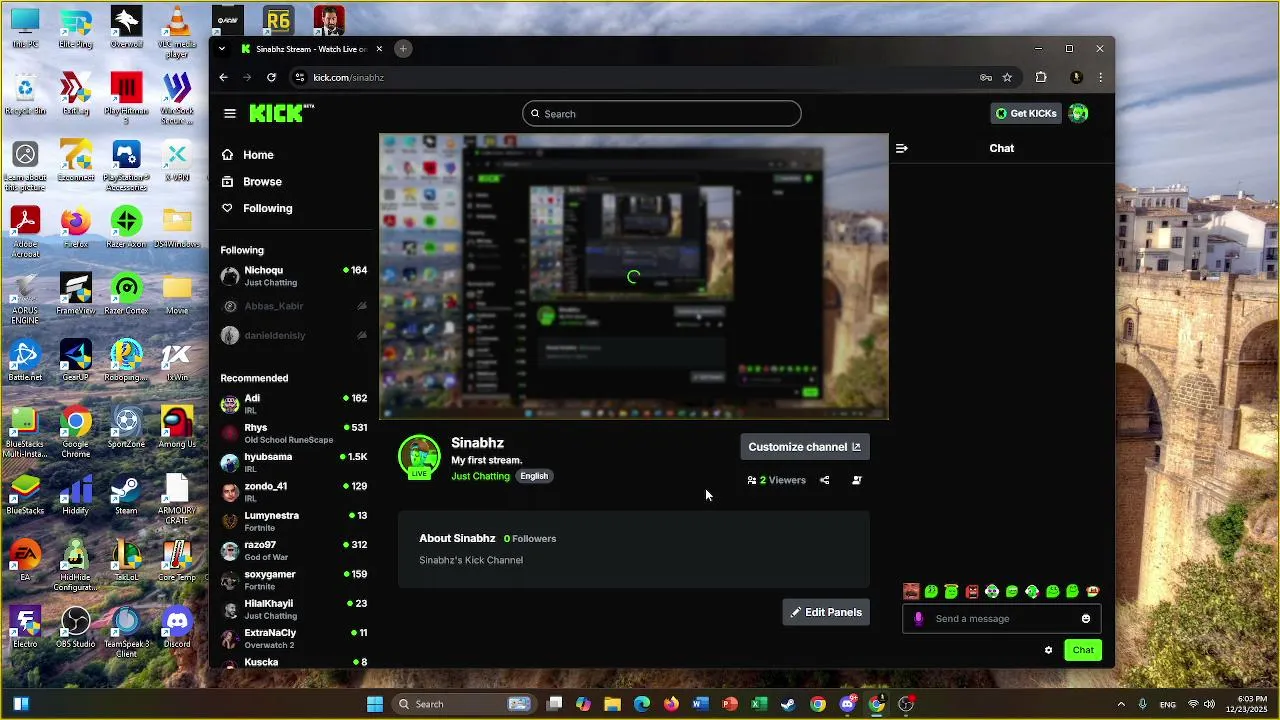
Task: Open recommended channel HilalKhayil
Action: click(294, 609)
